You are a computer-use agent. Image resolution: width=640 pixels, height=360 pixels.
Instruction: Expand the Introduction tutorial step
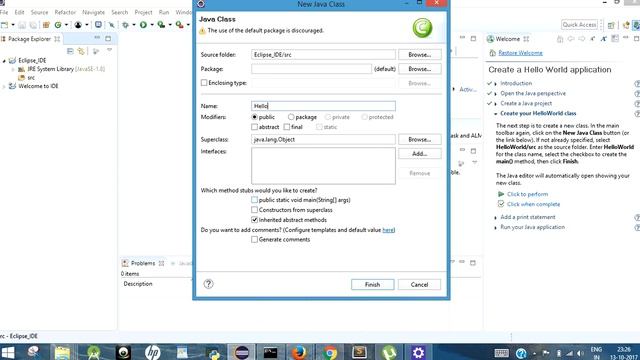point(496,83)
